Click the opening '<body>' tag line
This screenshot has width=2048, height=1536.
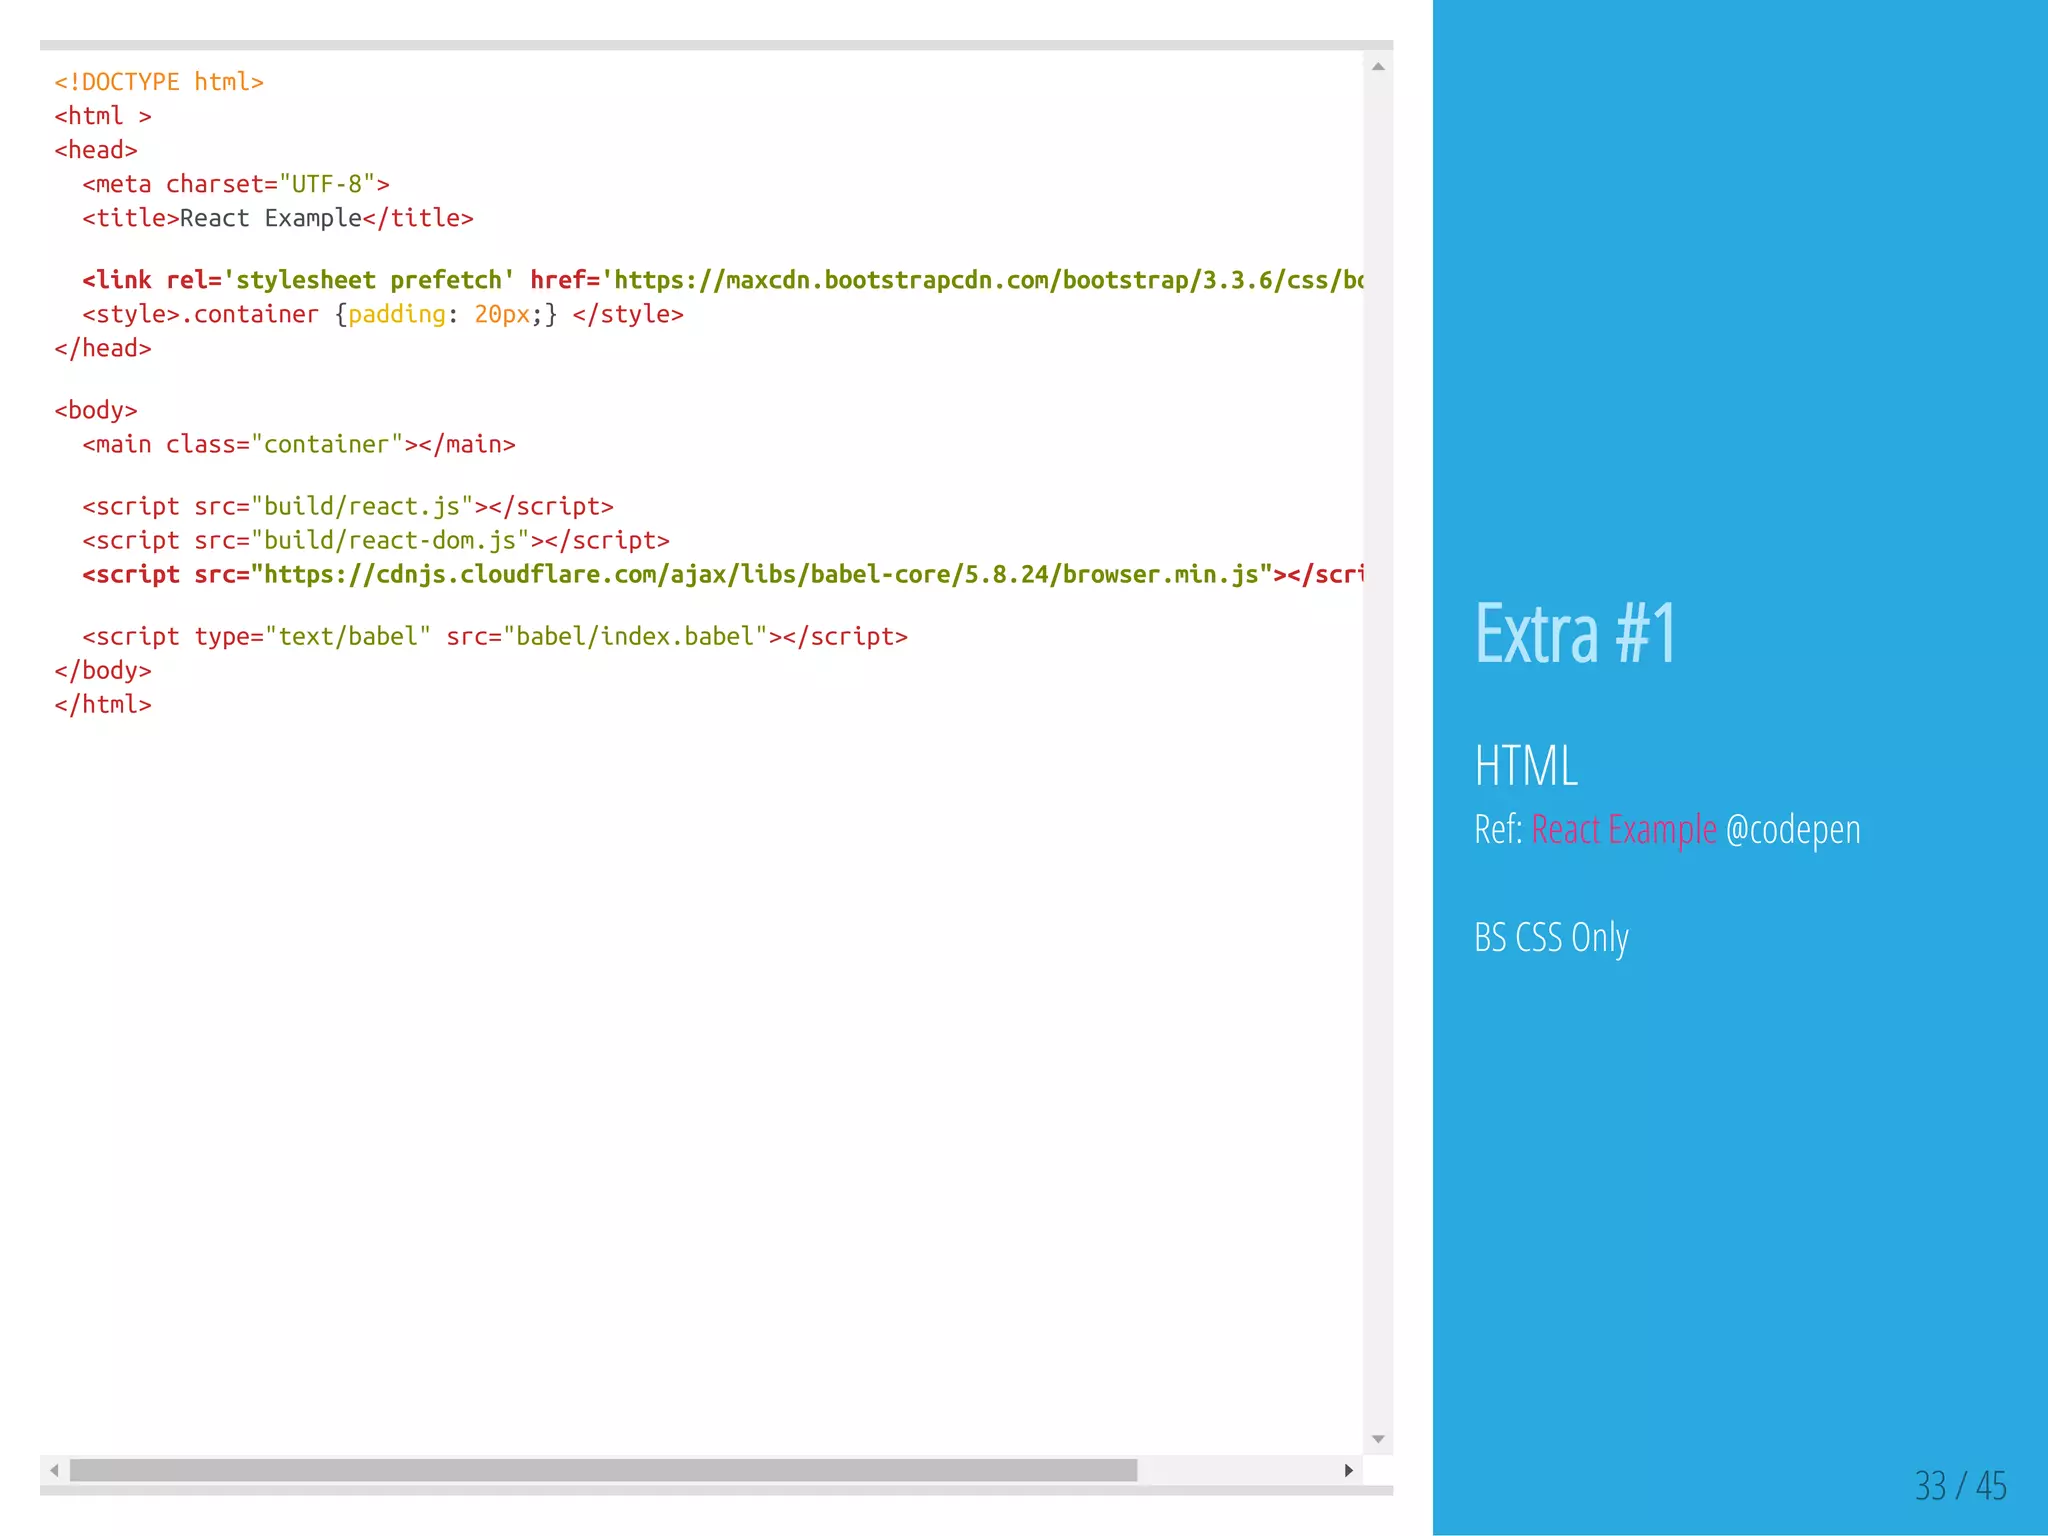point(96,410)
